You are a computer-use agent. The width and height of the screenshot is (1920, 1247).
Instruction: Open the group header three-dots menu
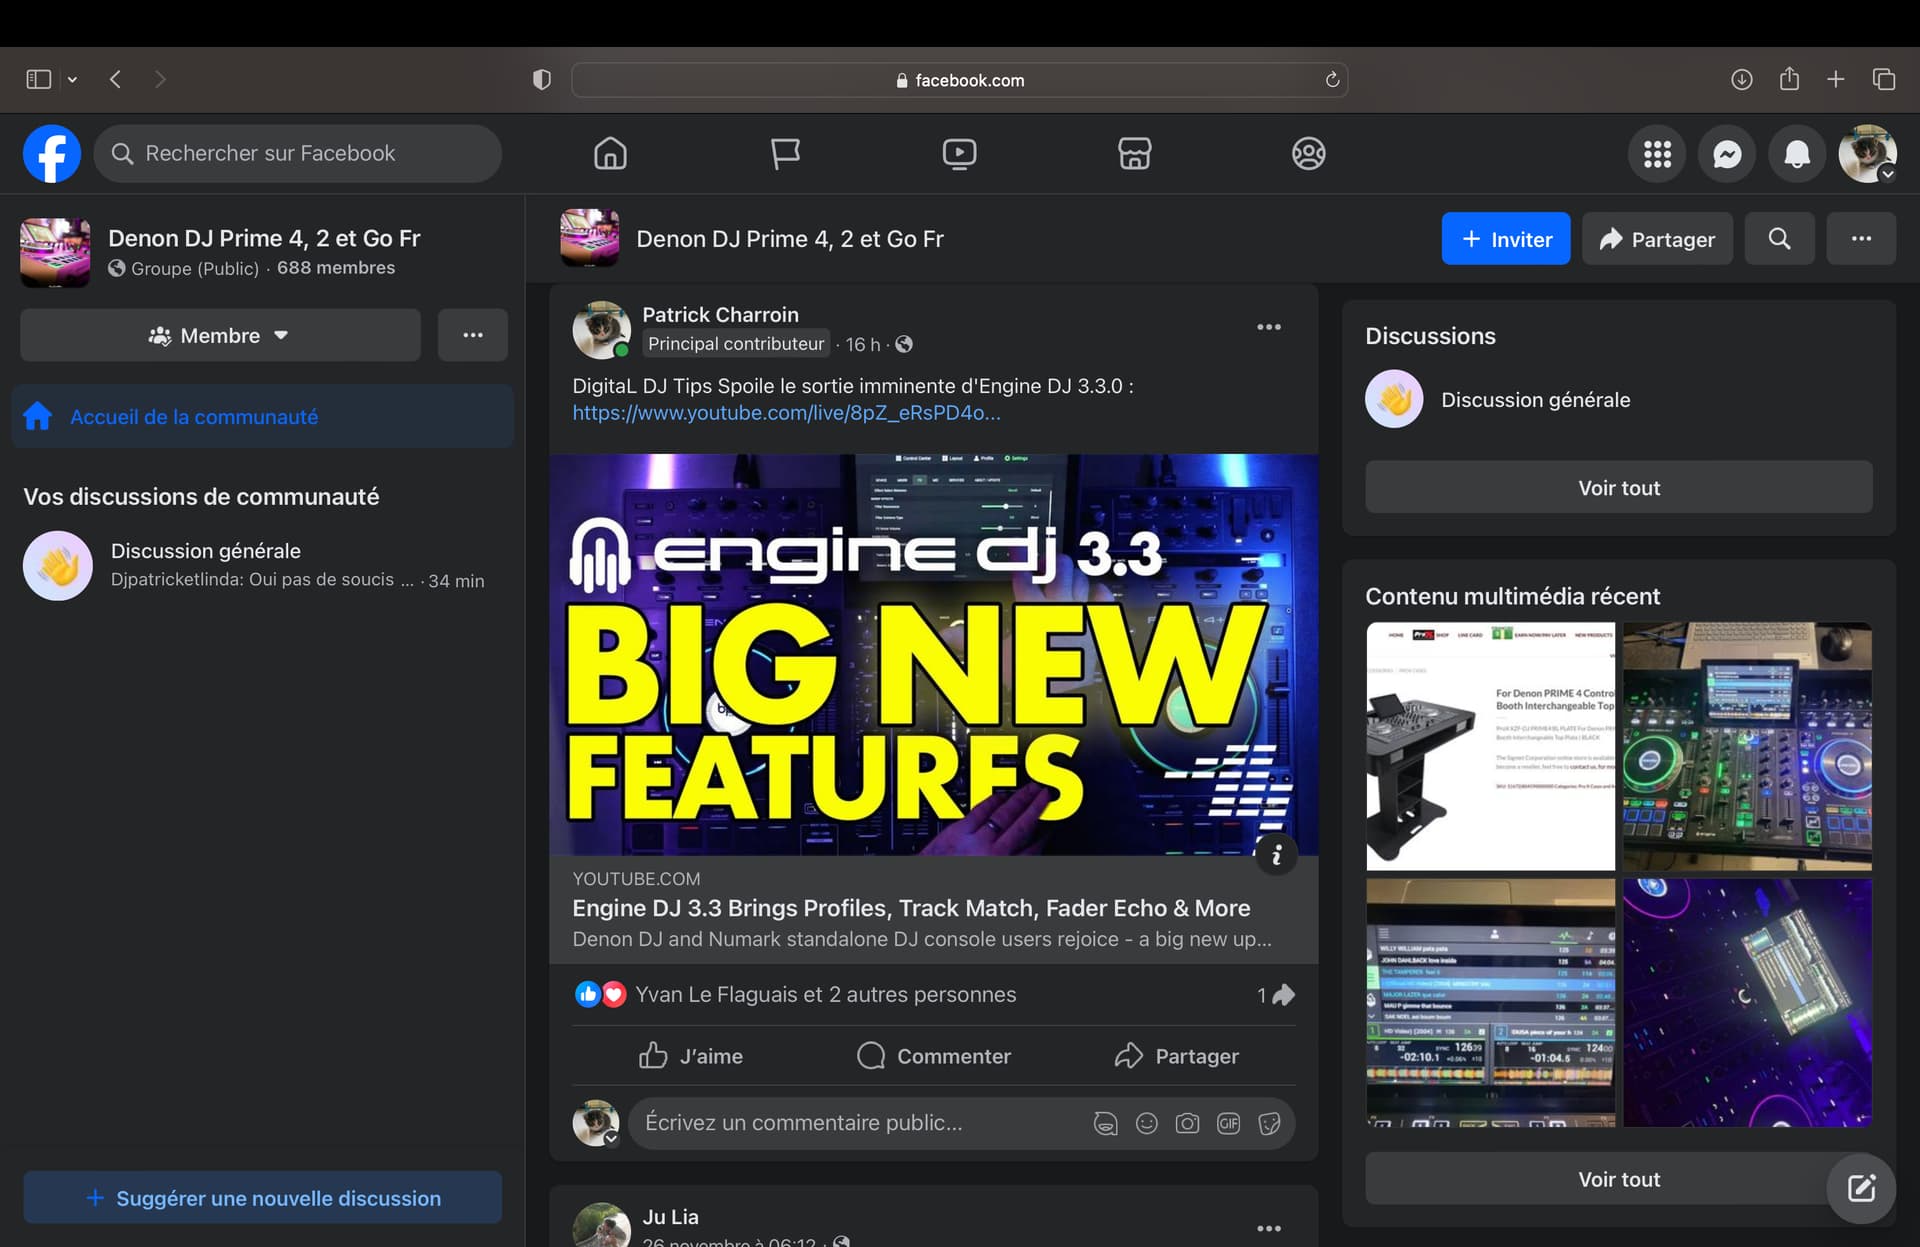[1861, 239]
